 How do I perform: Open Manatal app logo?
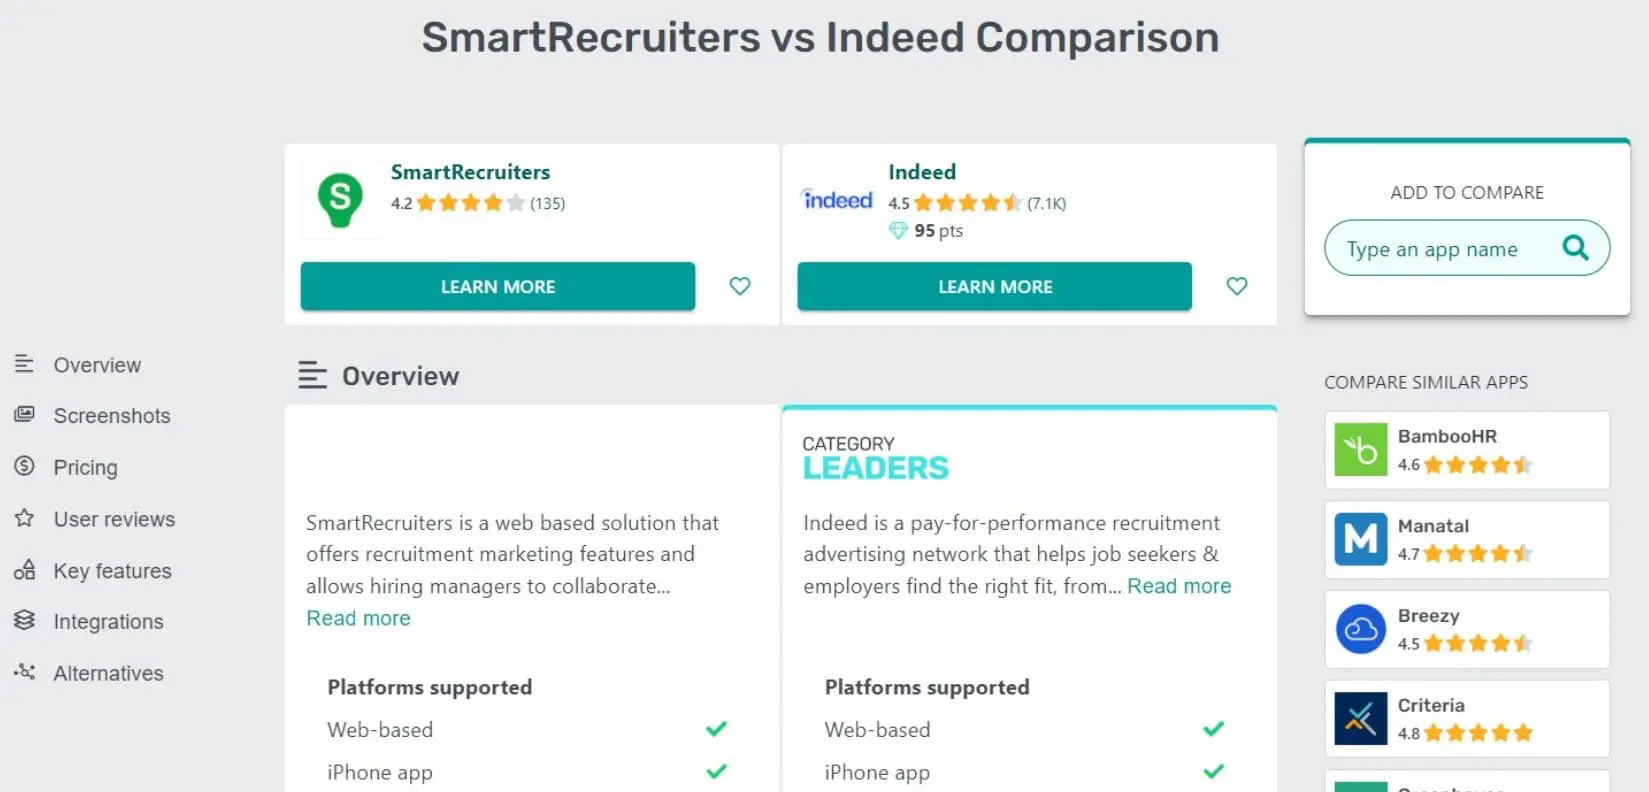pyautogui.click(x=1360, y=540)
